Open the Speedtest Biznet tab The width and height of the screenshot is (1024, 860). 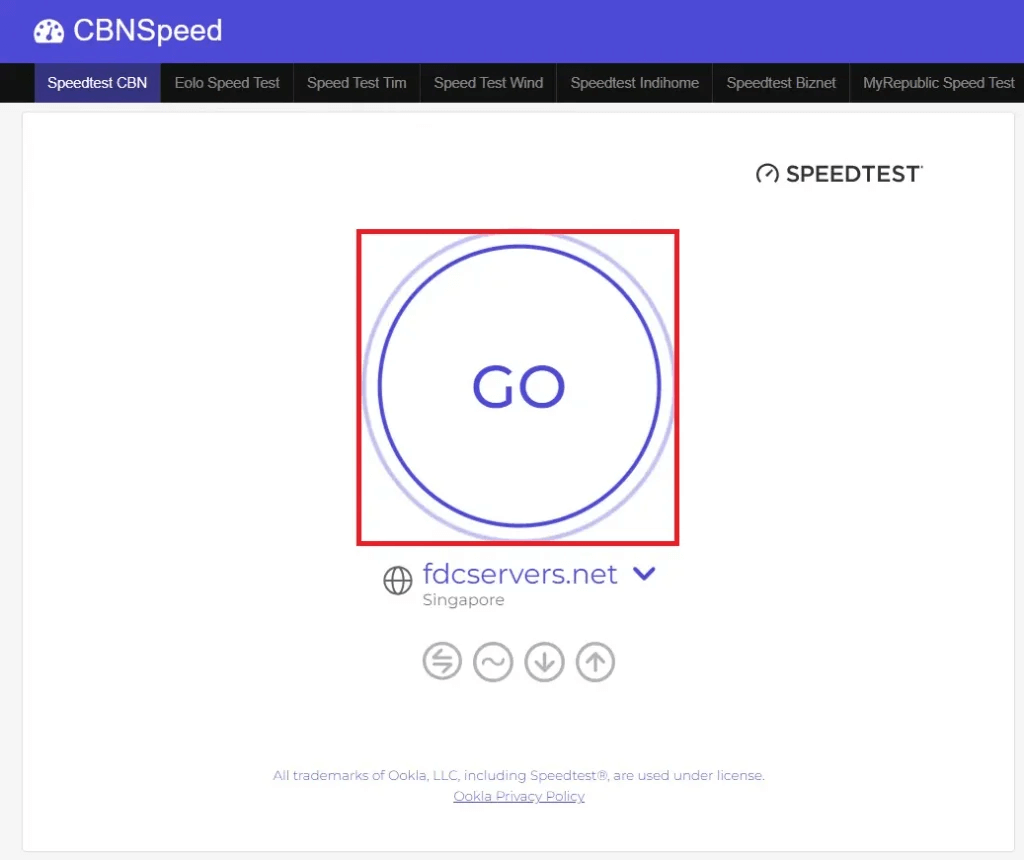coord(781,83)
